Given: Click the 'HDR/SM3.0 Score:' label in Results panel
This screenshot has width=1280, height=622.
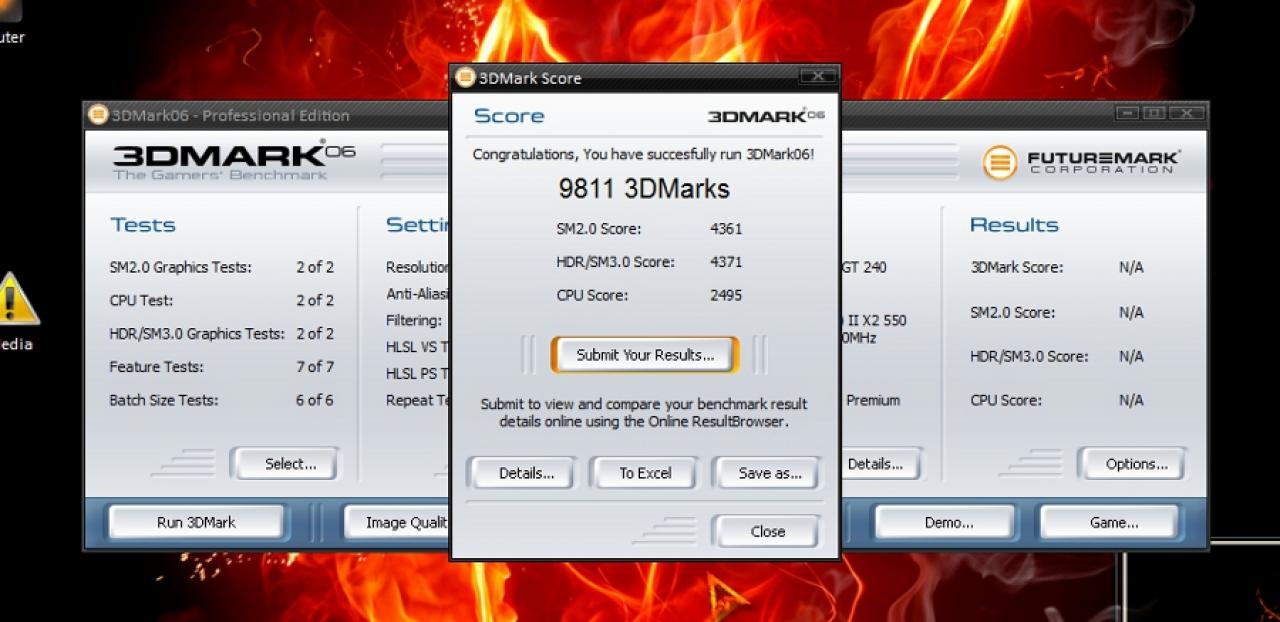Looking at the screenshot, I should (1029, 356).
